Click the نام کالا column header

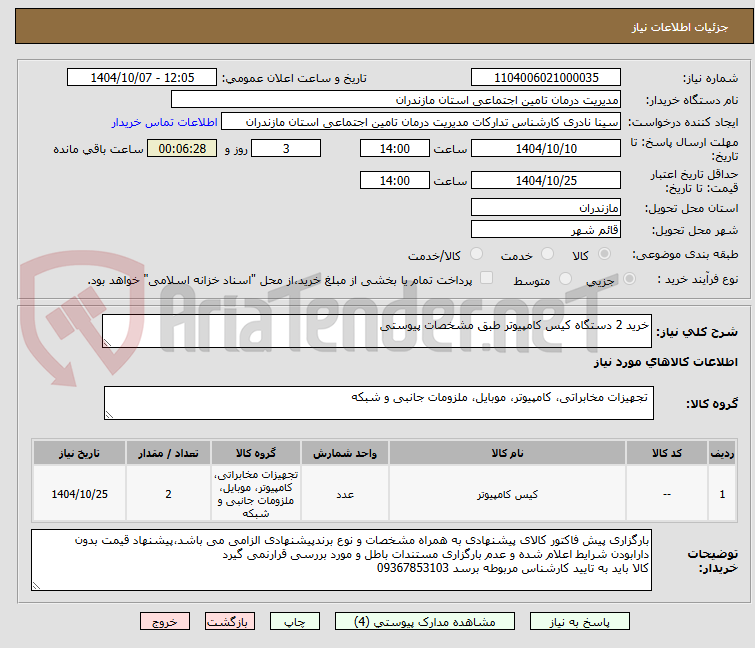tap(507, 453)
